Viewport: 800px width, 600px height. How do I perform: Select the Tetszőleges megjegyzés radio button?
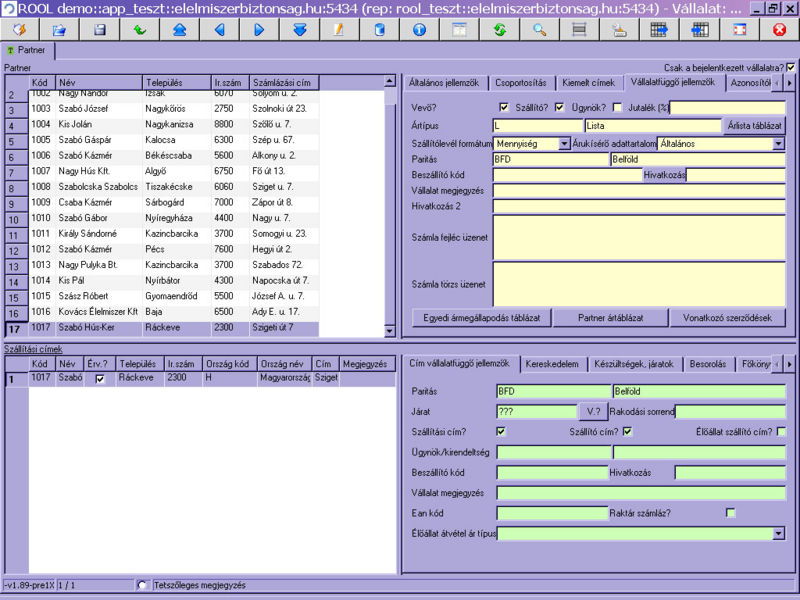pyautogui.click(x=141, y=585)
